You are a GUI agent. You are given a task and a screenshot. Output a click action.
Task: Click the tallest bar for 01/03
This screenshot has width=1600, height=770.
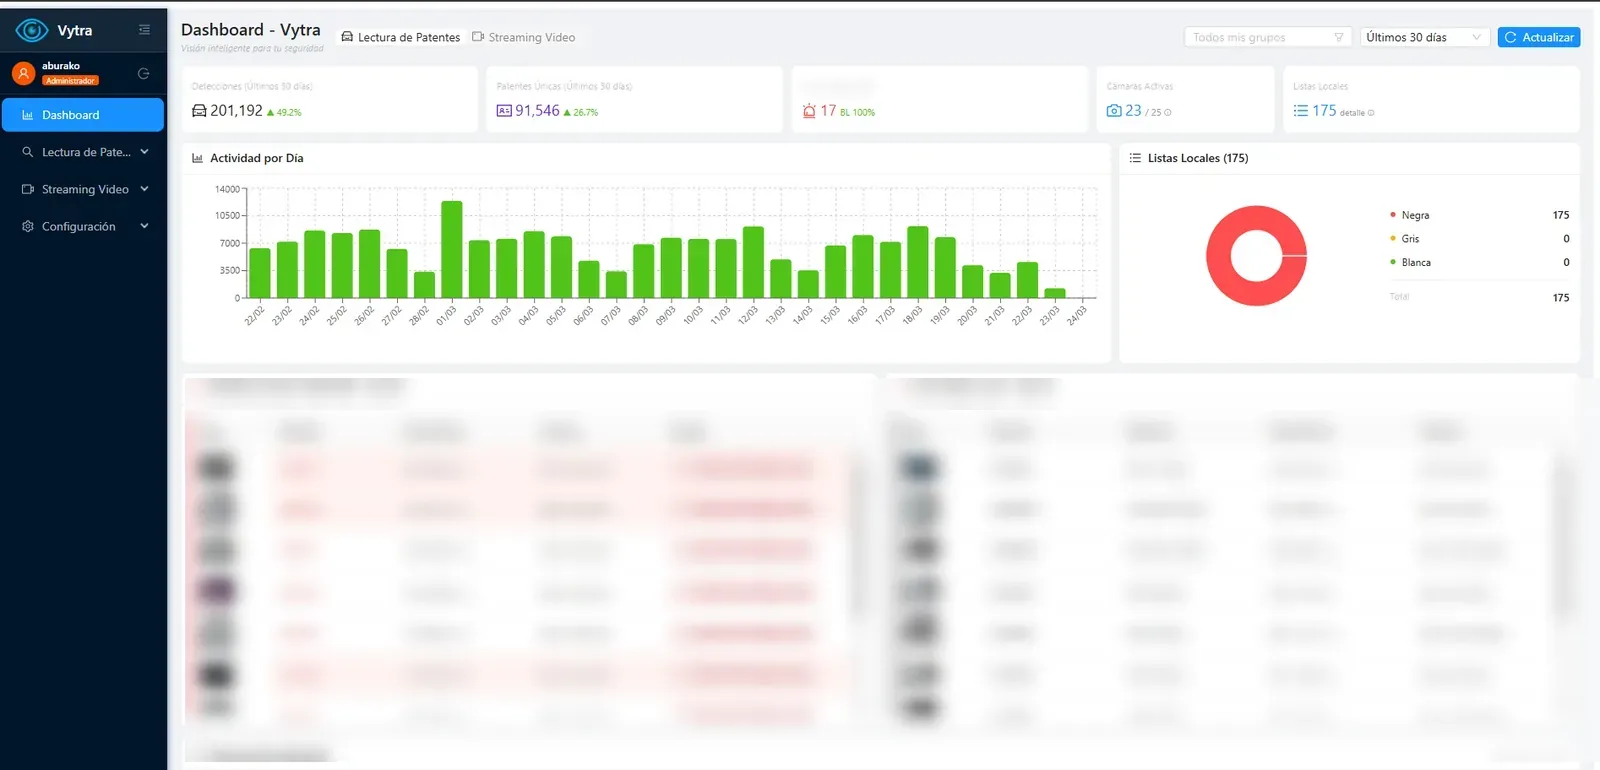(452, 249)
